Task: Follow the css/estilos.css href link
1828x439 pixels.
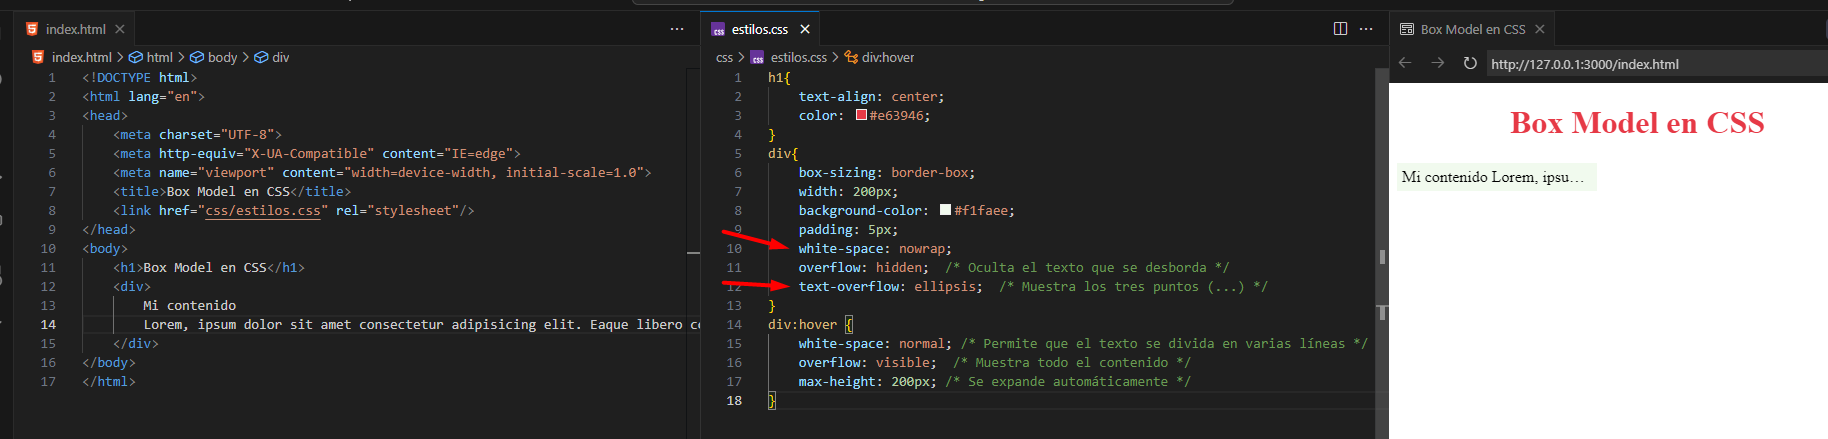Action: 263,210
